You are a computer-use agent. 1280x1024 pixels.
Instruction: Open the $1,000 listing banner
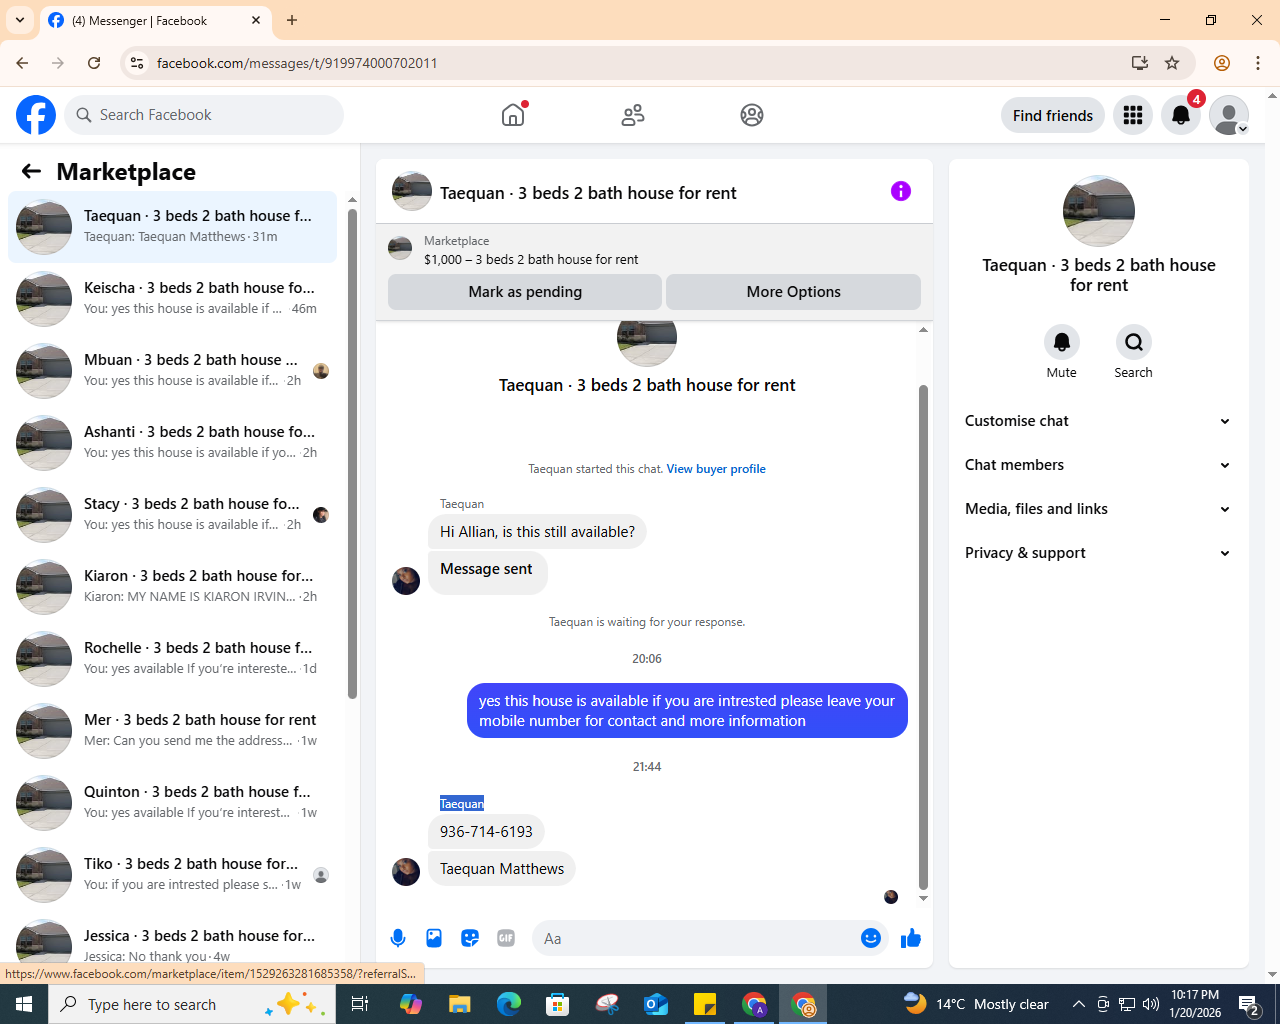click(x=654, y=249)
